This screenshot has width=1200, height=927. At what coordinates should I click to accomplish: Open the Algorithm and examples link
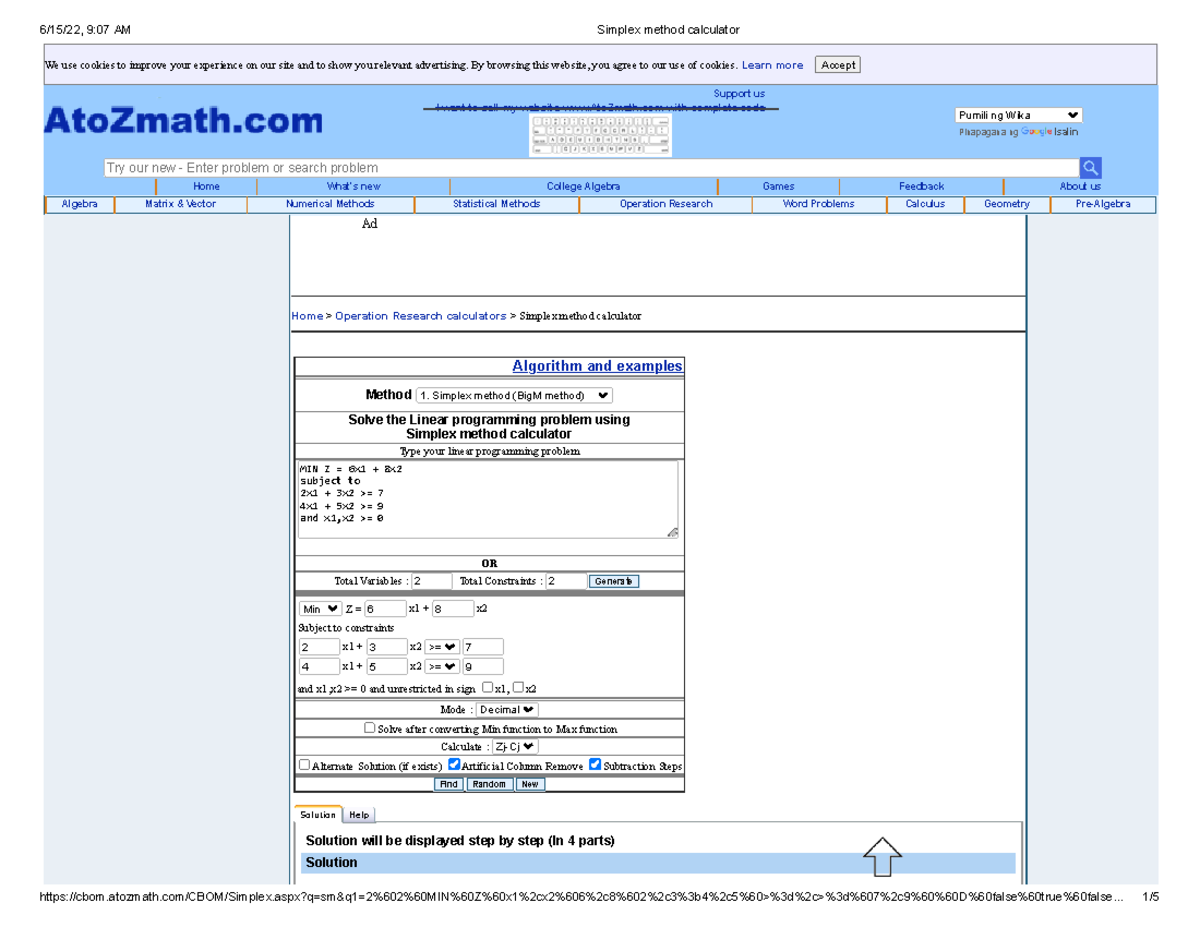coord(597,365)
